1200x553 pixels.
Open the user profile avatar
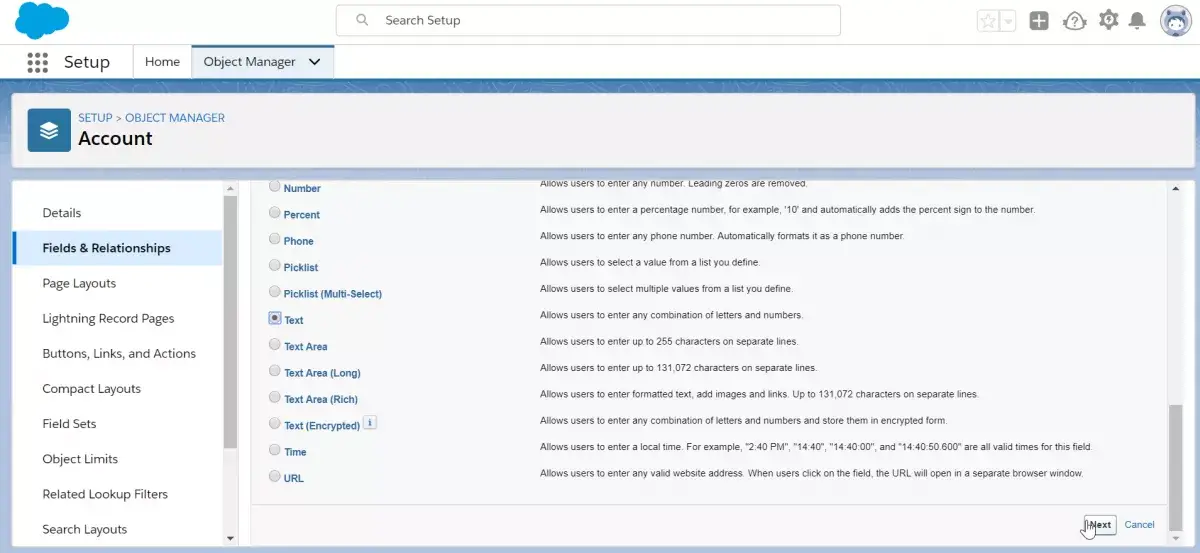point(1176,21)
